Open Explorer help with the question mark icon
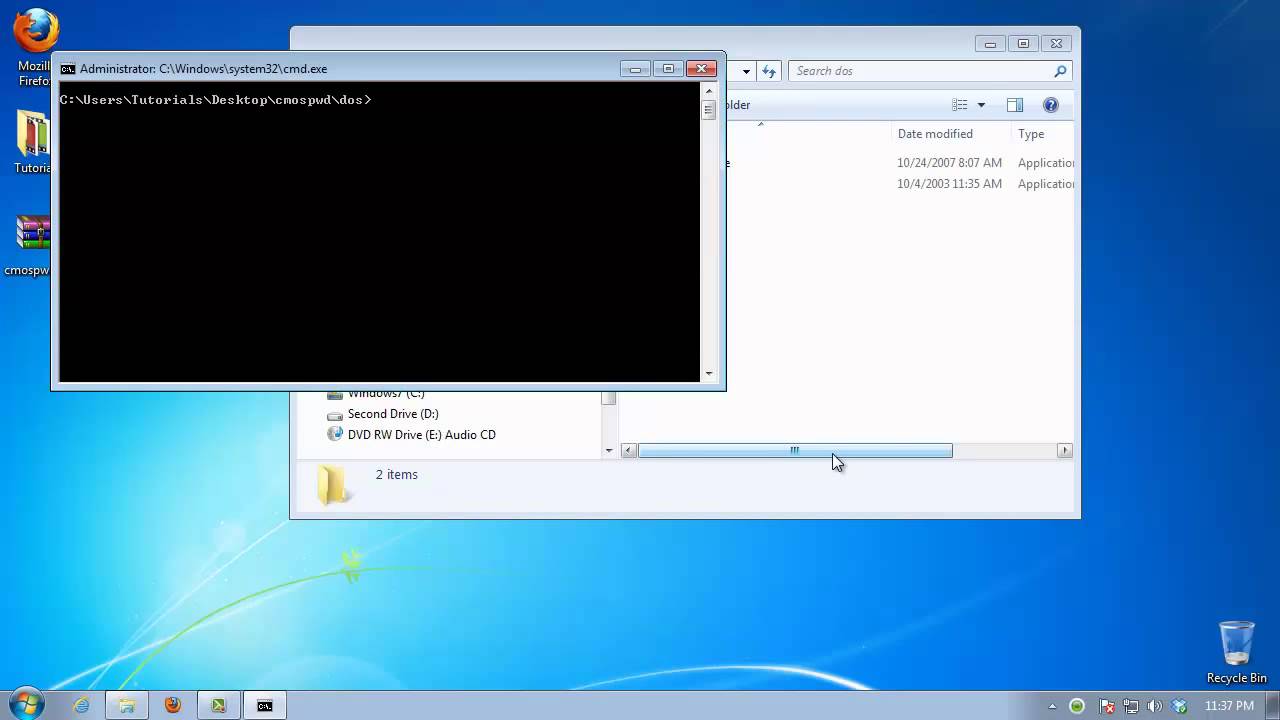Screen dimensions: 1280x720 tap(1051, 105)
